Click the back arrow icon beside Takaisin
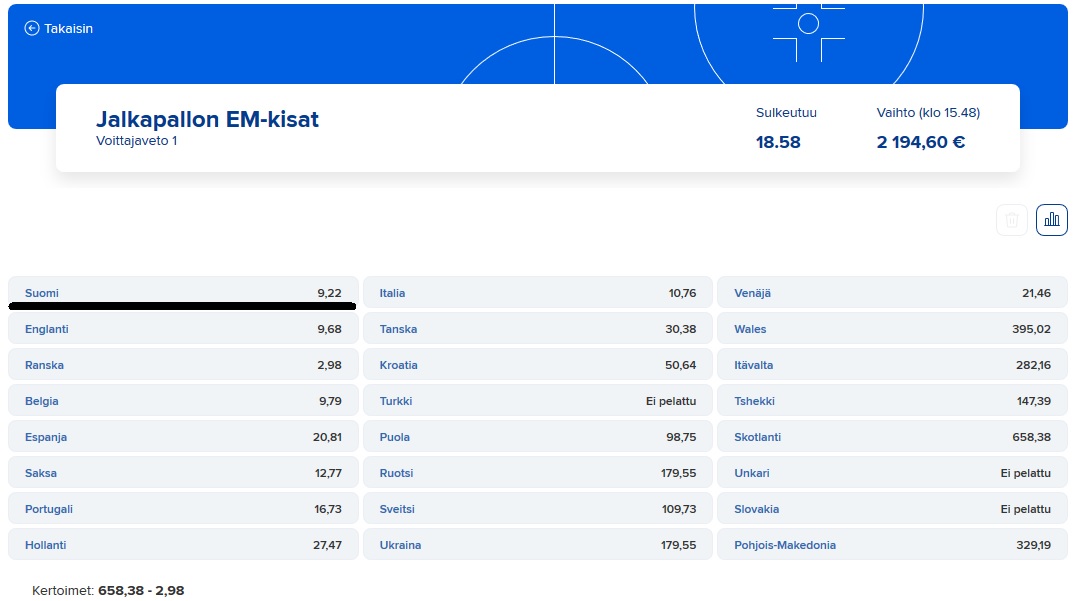Image resolution: width=1079 pixels, height=601 pixels. click(32, 29)
